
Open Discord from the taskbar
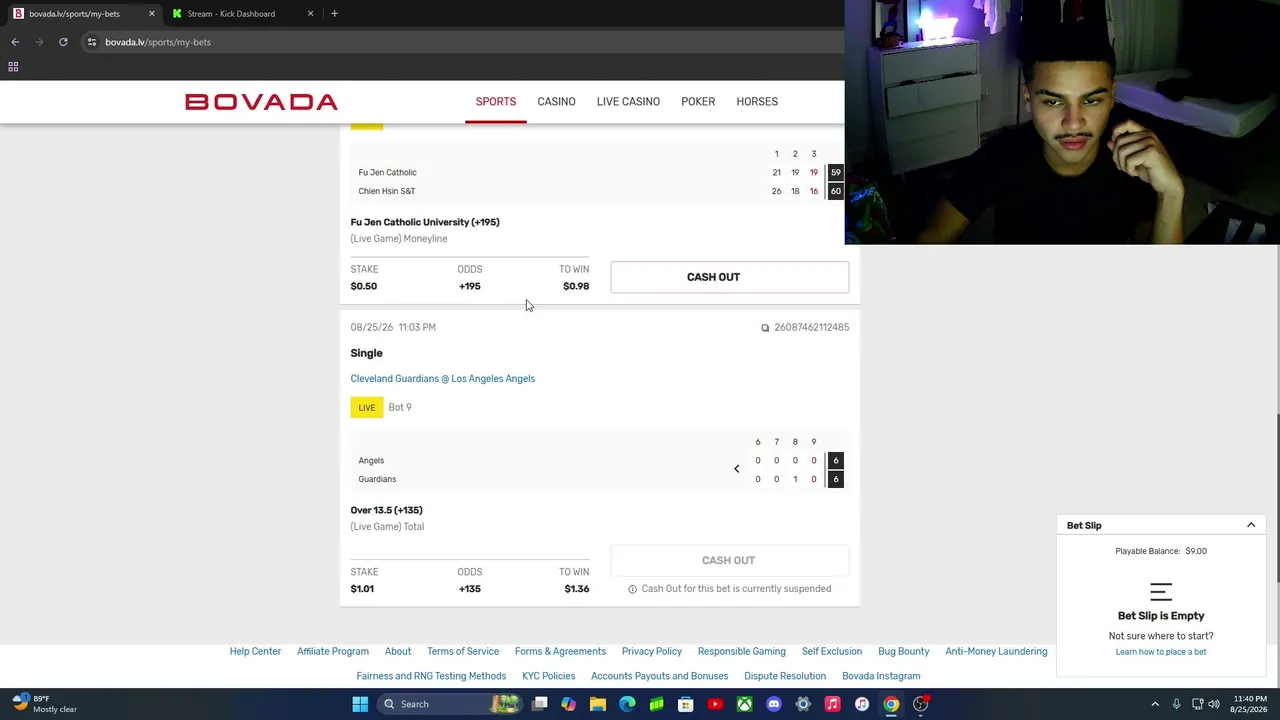[774, 704]
